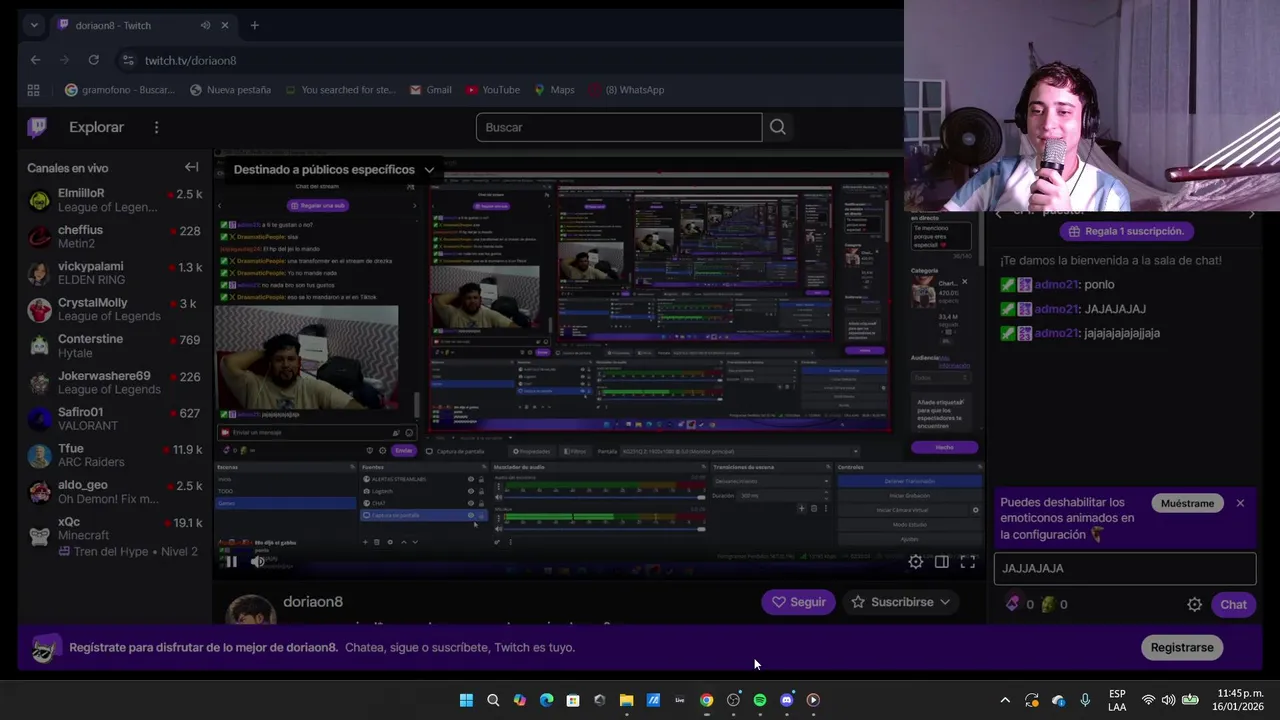Screen dimensions: 1280x720
Task: Open Jokerwashere69 live channel
Action: pyautogui.click(x=115, y=383)
